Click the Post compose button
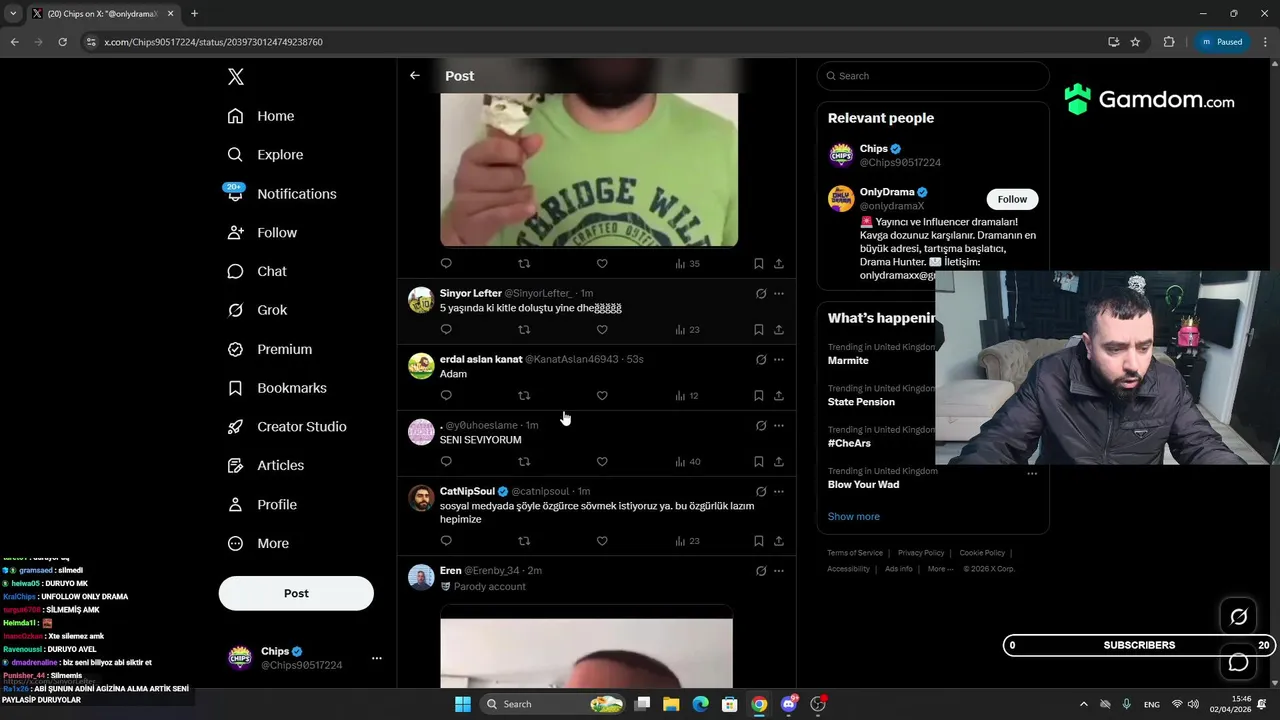Image resolution: width=1280 pixels, height=720 pixels. pos(296,593)
